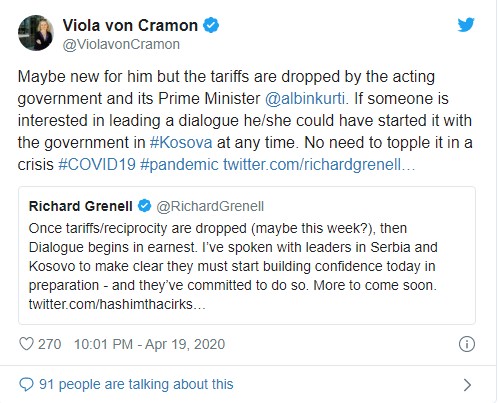Viewport: 500px width, 403px height.
Task: Click the @ViolavonCramon handle
Action: (121, 44)
